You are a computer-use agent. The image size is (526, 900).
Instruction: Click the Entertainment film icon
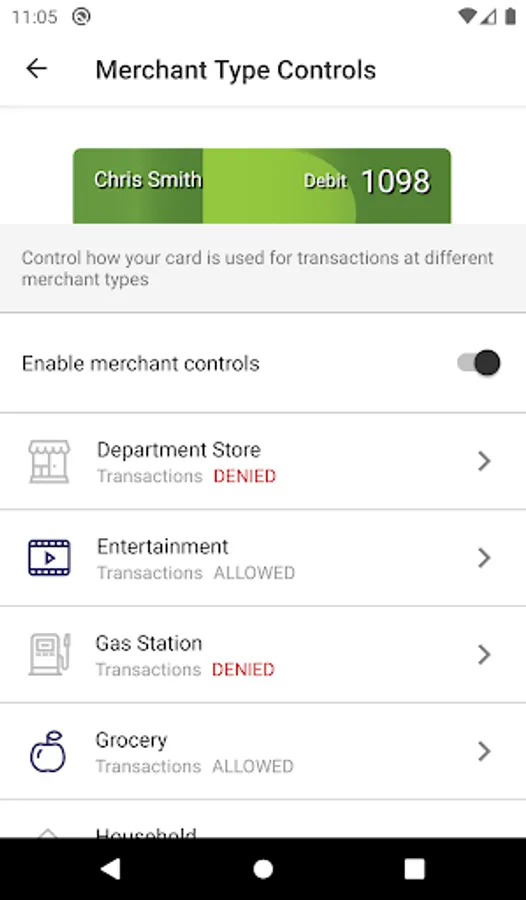click(x=49, y=557)
